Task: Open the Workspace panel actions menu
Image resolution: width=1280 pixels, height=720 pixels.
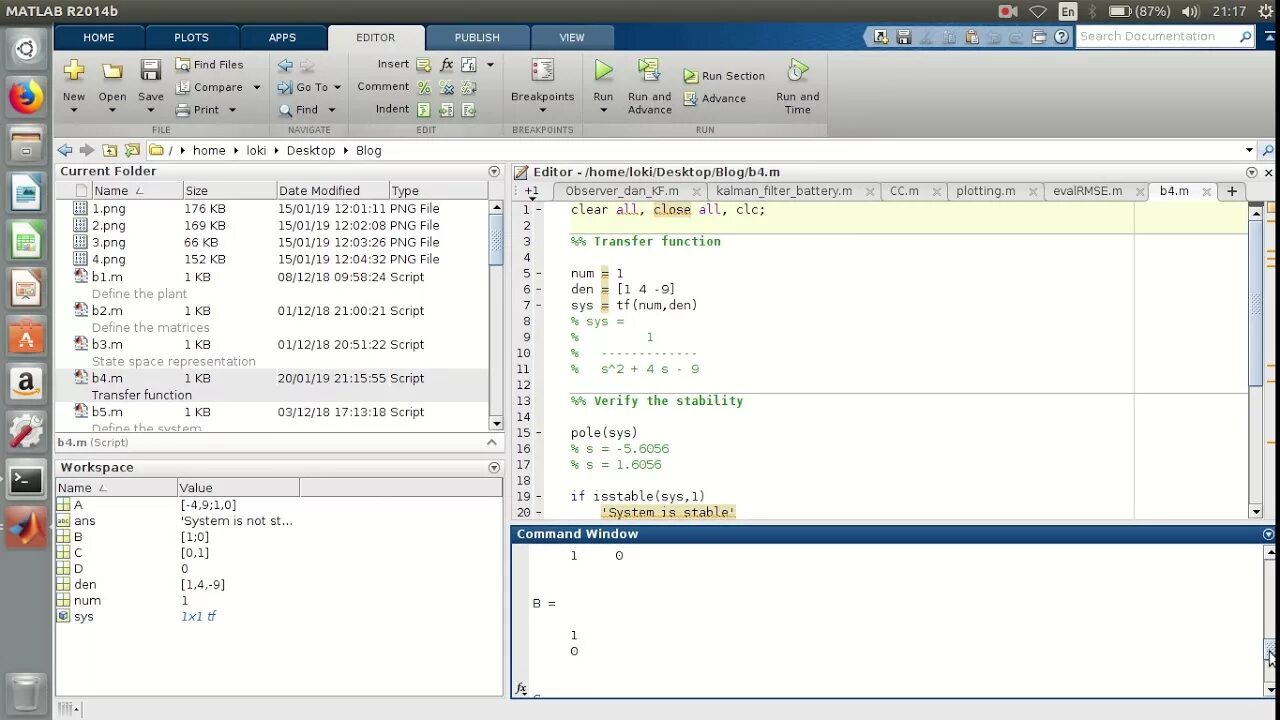Action: [x=494, y=468]
